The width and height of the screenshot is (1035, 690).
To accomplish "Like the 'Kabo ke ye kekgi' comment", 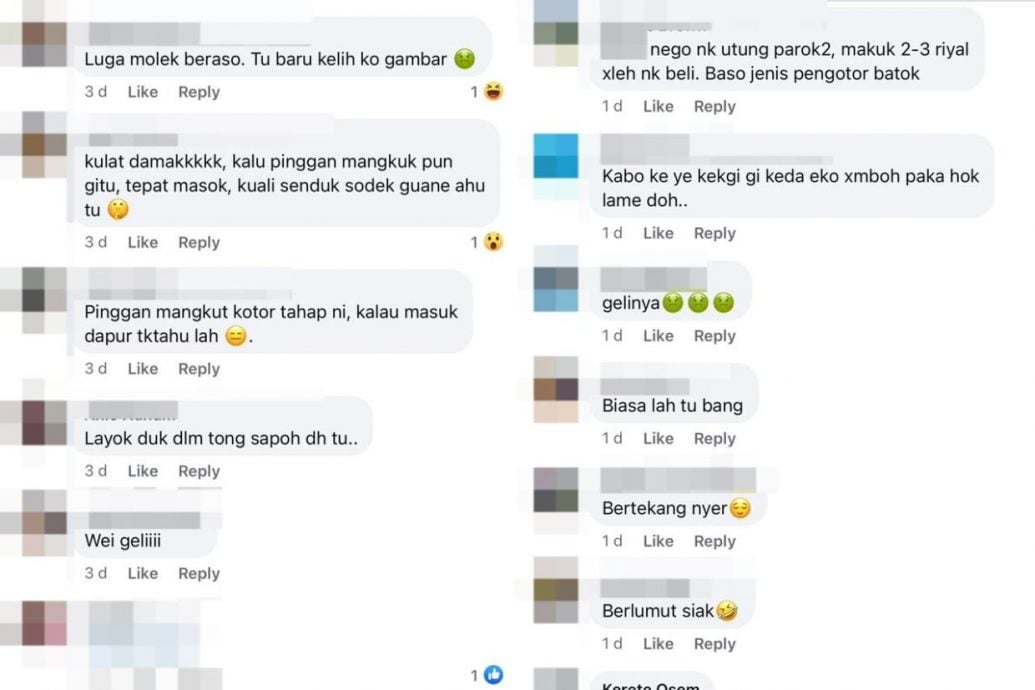I will 658,233.
